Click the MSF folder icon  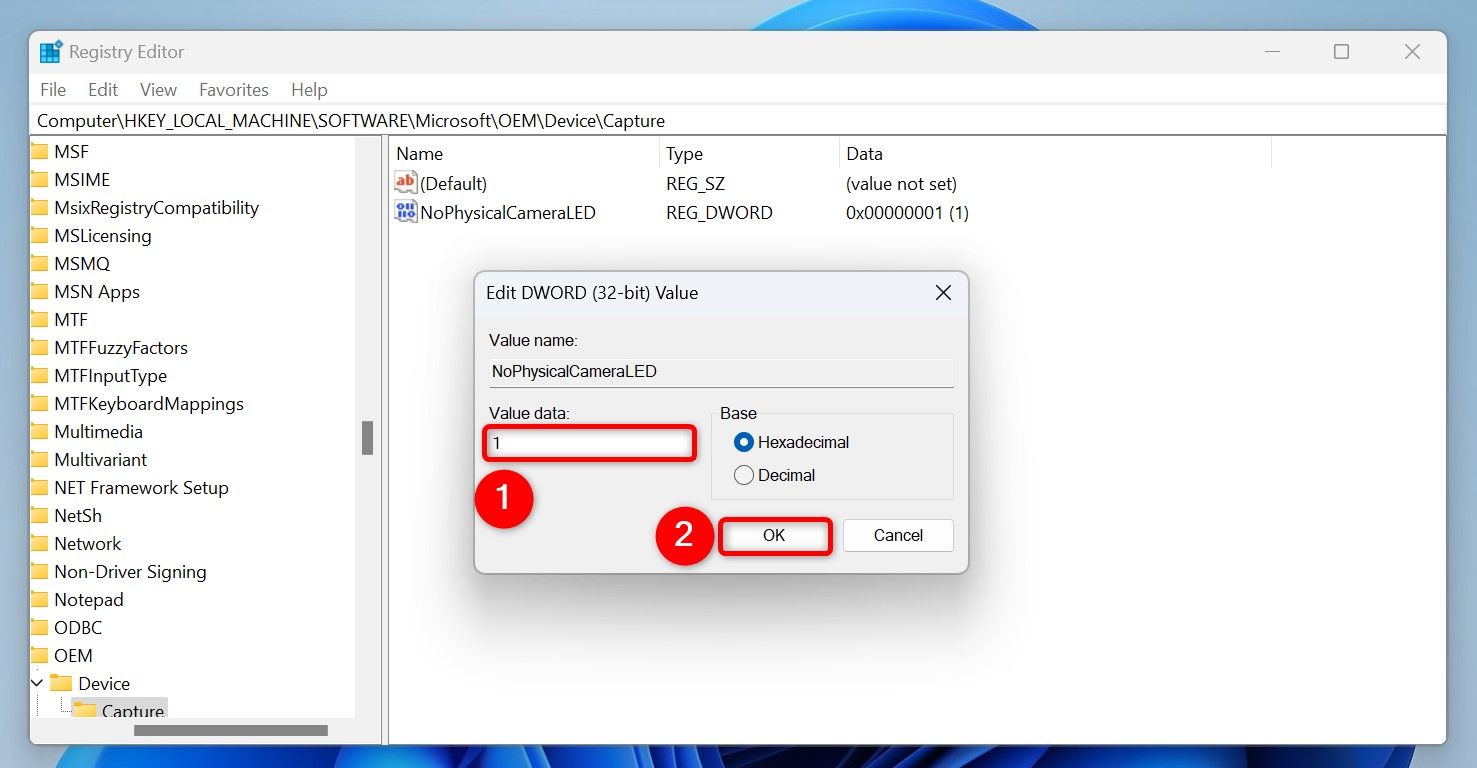pos(39,152)
